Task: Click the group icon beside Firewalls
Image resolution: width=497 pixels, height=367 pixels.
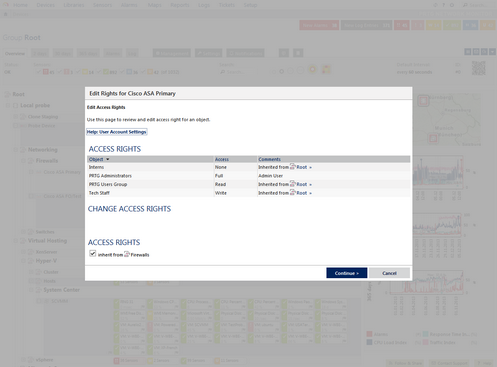Action: coord(127,254)
